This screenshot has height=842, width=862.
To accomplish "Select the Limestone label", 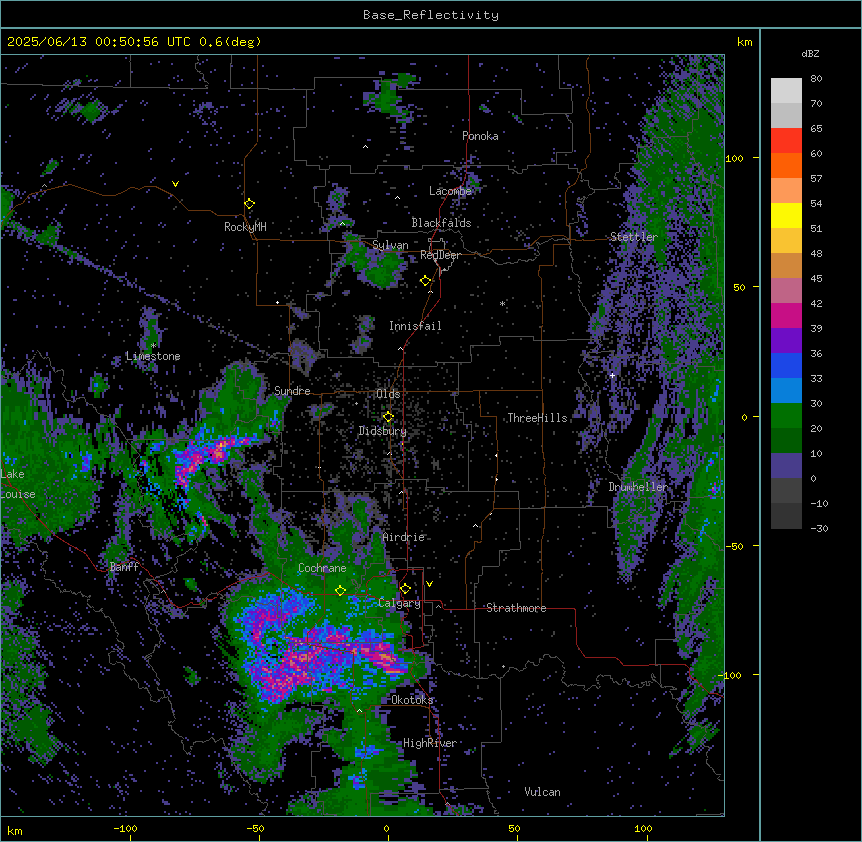I will [153, 356].
